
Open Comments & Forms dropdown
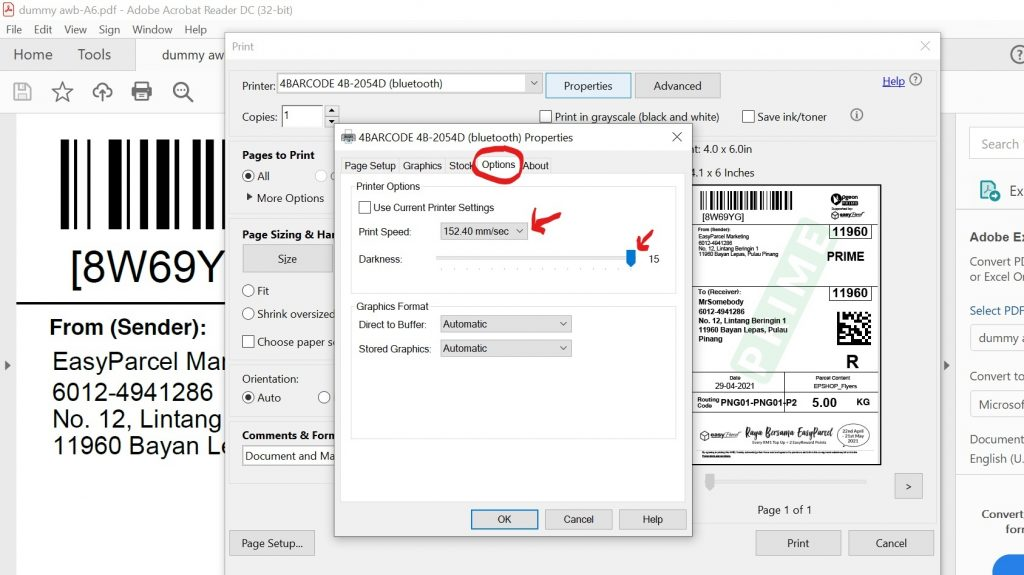click(289, 456)
